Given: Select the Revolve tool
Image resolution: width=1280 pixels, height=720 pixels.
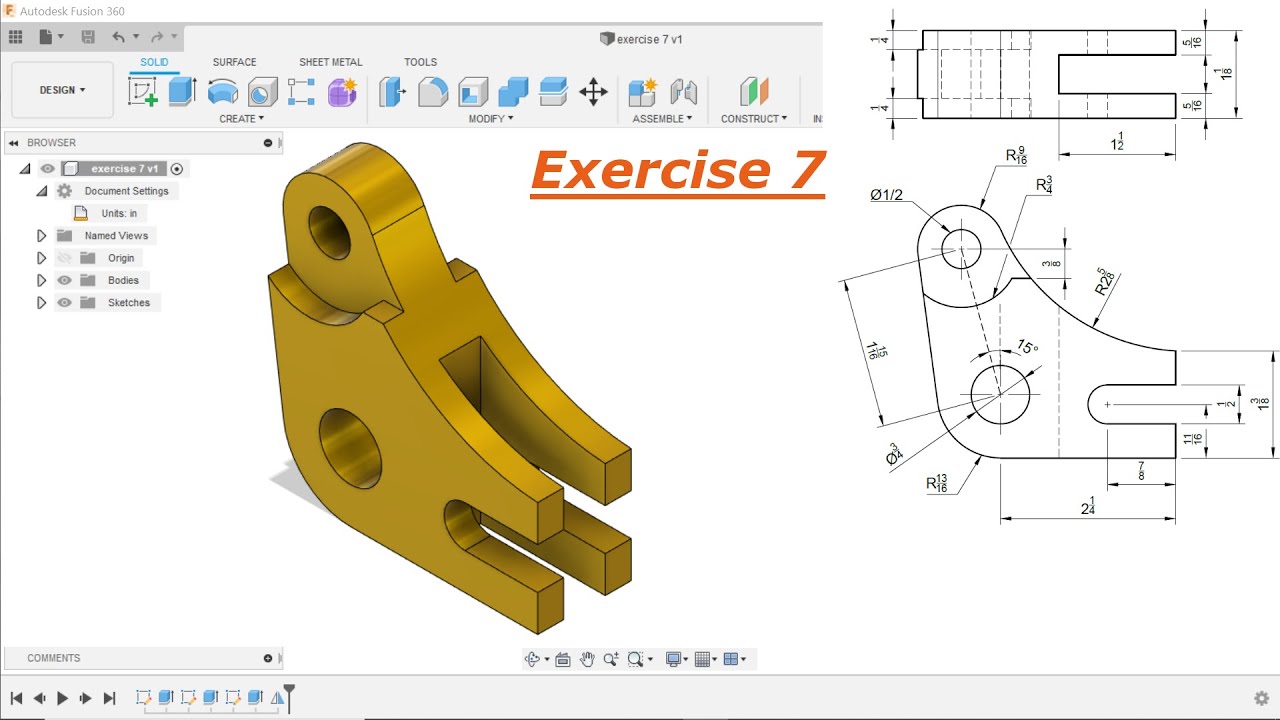Looking at the screenshot, I should [222, 92].
